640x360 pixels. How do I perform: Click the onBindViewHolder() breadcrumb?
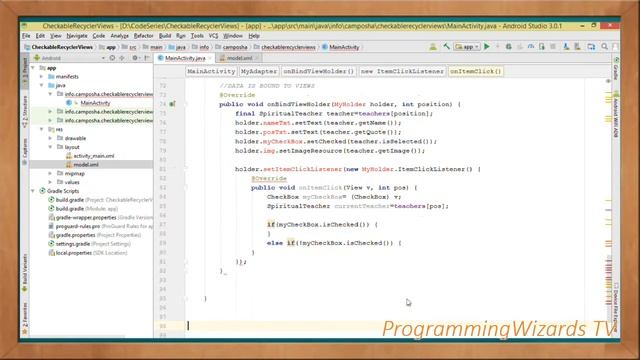click(318, 71)
